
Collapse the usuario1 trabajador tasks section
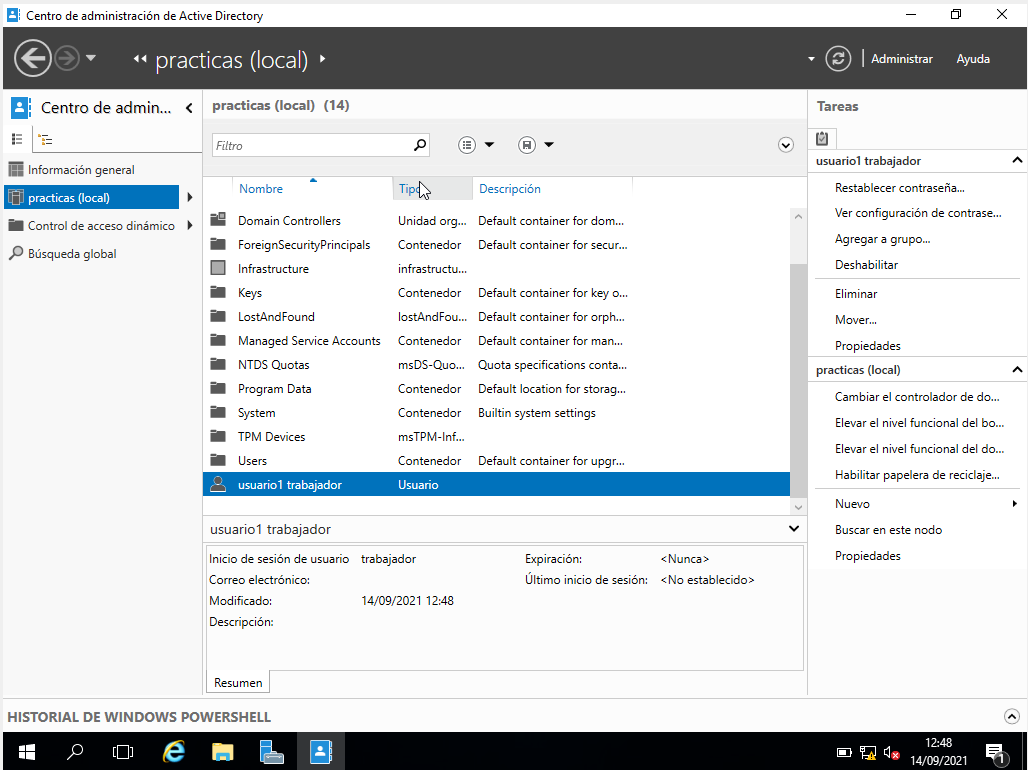[1017, 160]
